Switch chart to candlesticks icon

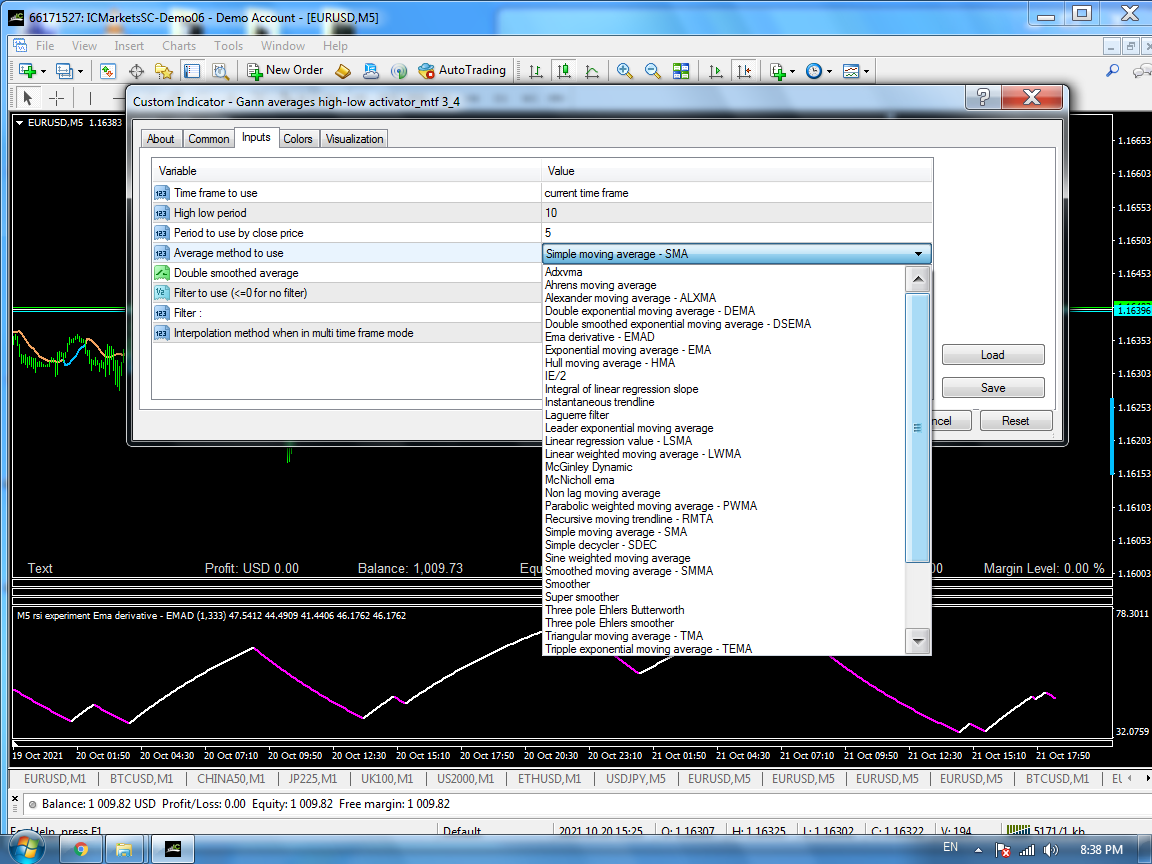pyautogui.click(x=564, y=71)
